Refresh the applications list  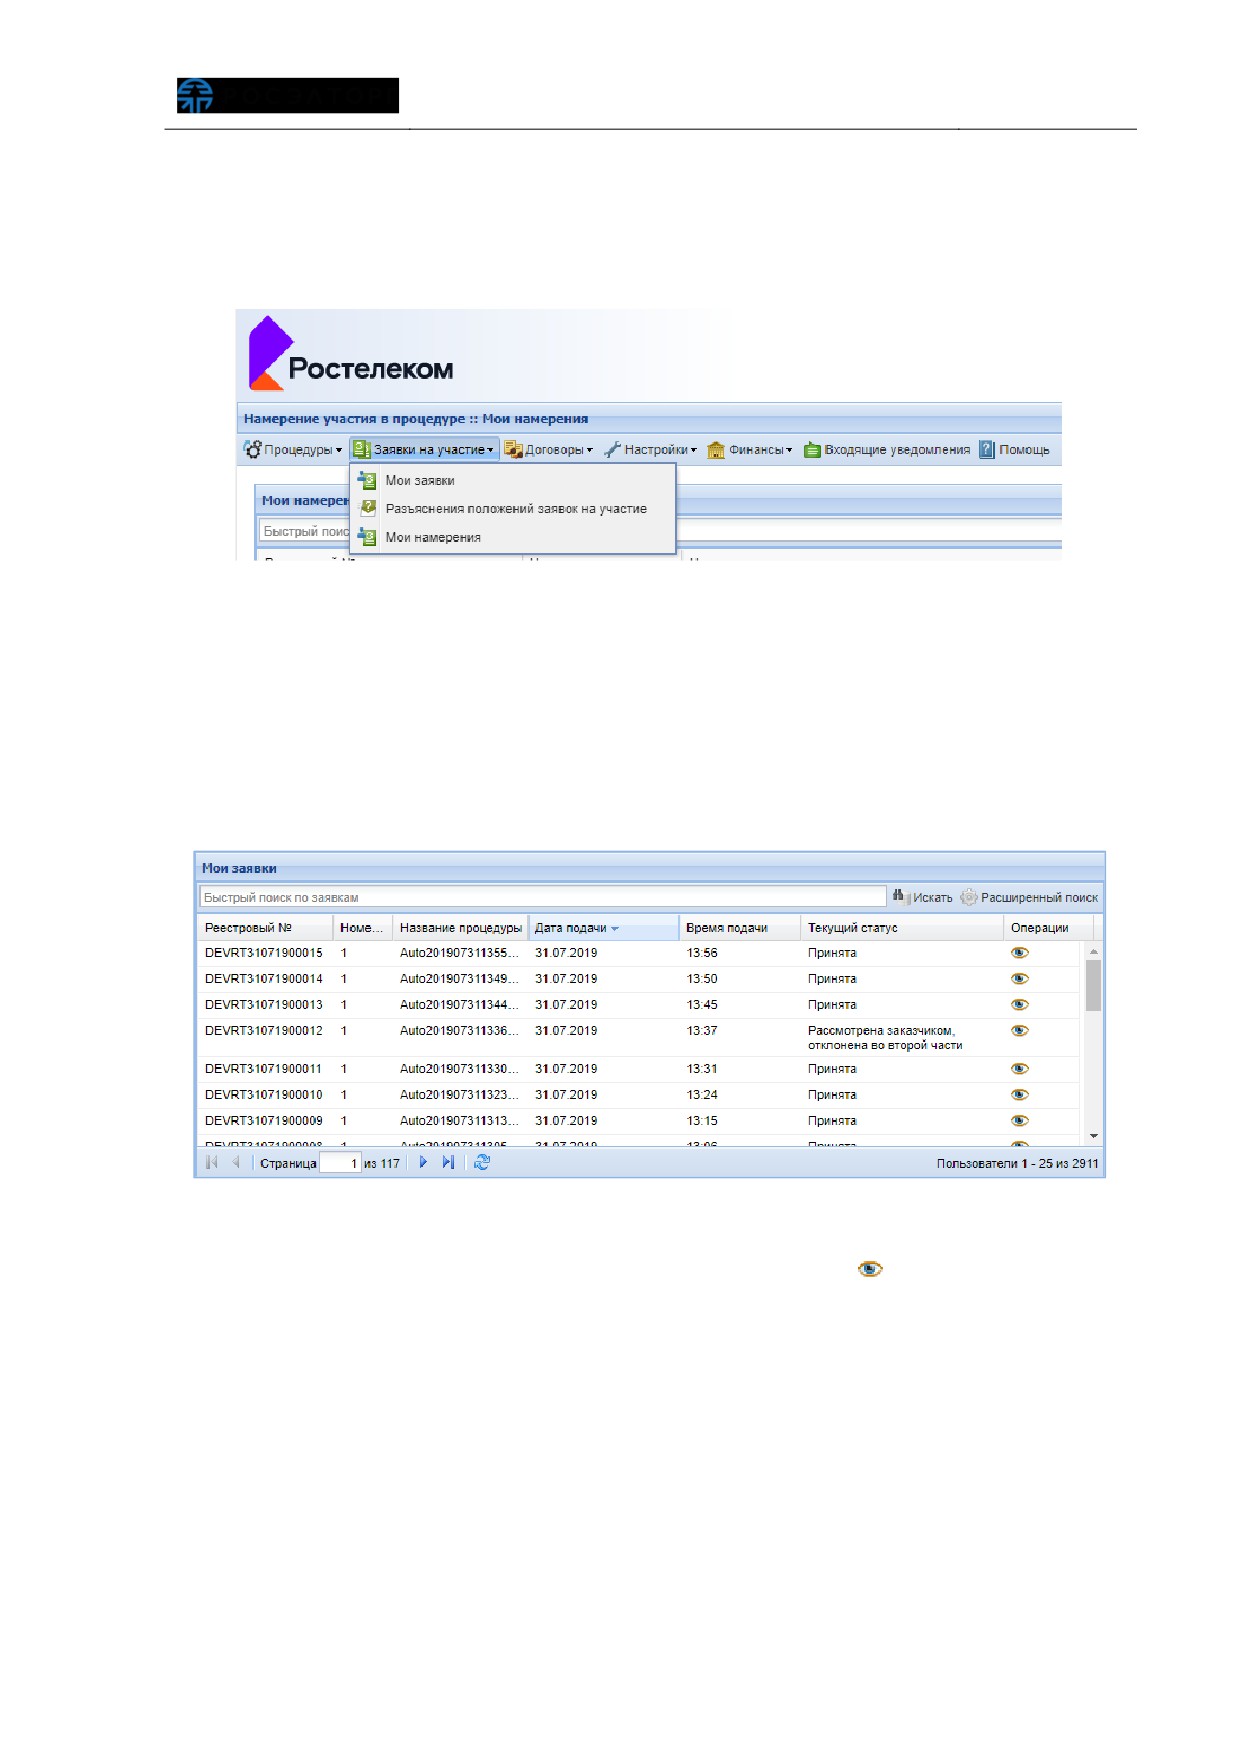click(x=482, y=1163)
